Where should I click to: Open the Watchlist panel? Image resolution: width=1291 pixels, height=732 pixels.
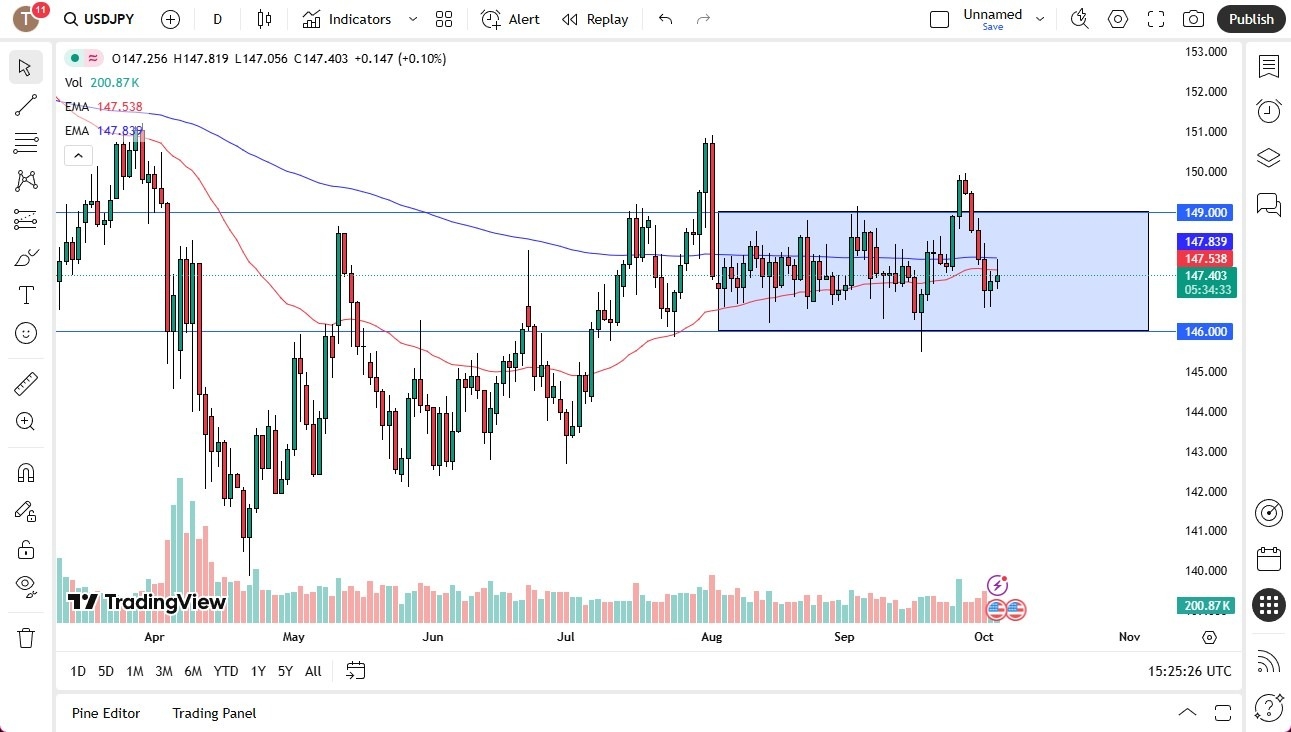[x=1268, y=67]
